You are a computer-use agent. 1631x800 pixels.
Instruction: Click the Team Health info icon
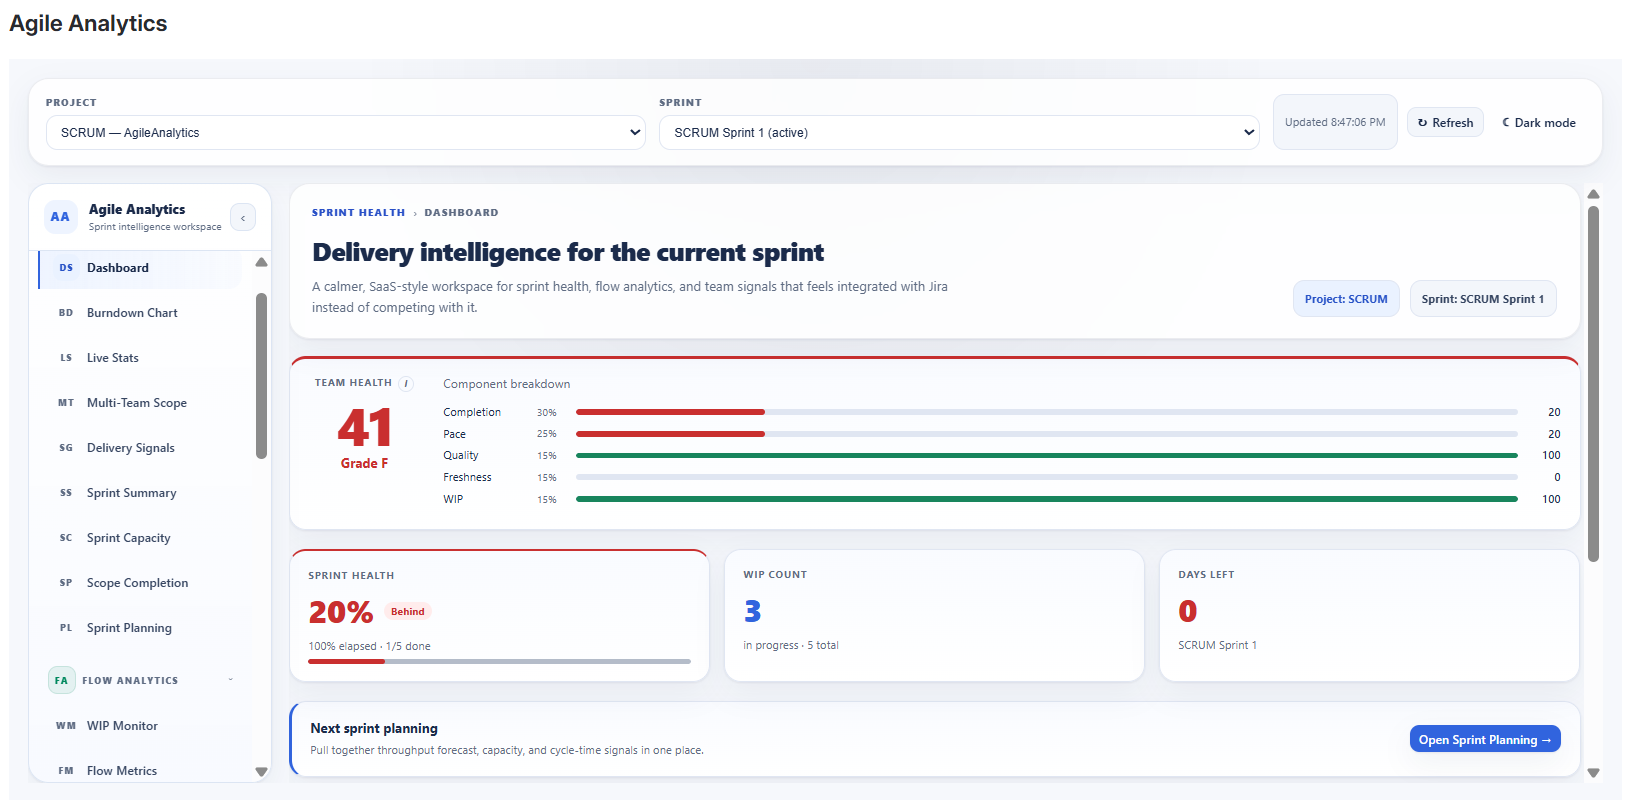pyautogui.click(x=406, y=383)
